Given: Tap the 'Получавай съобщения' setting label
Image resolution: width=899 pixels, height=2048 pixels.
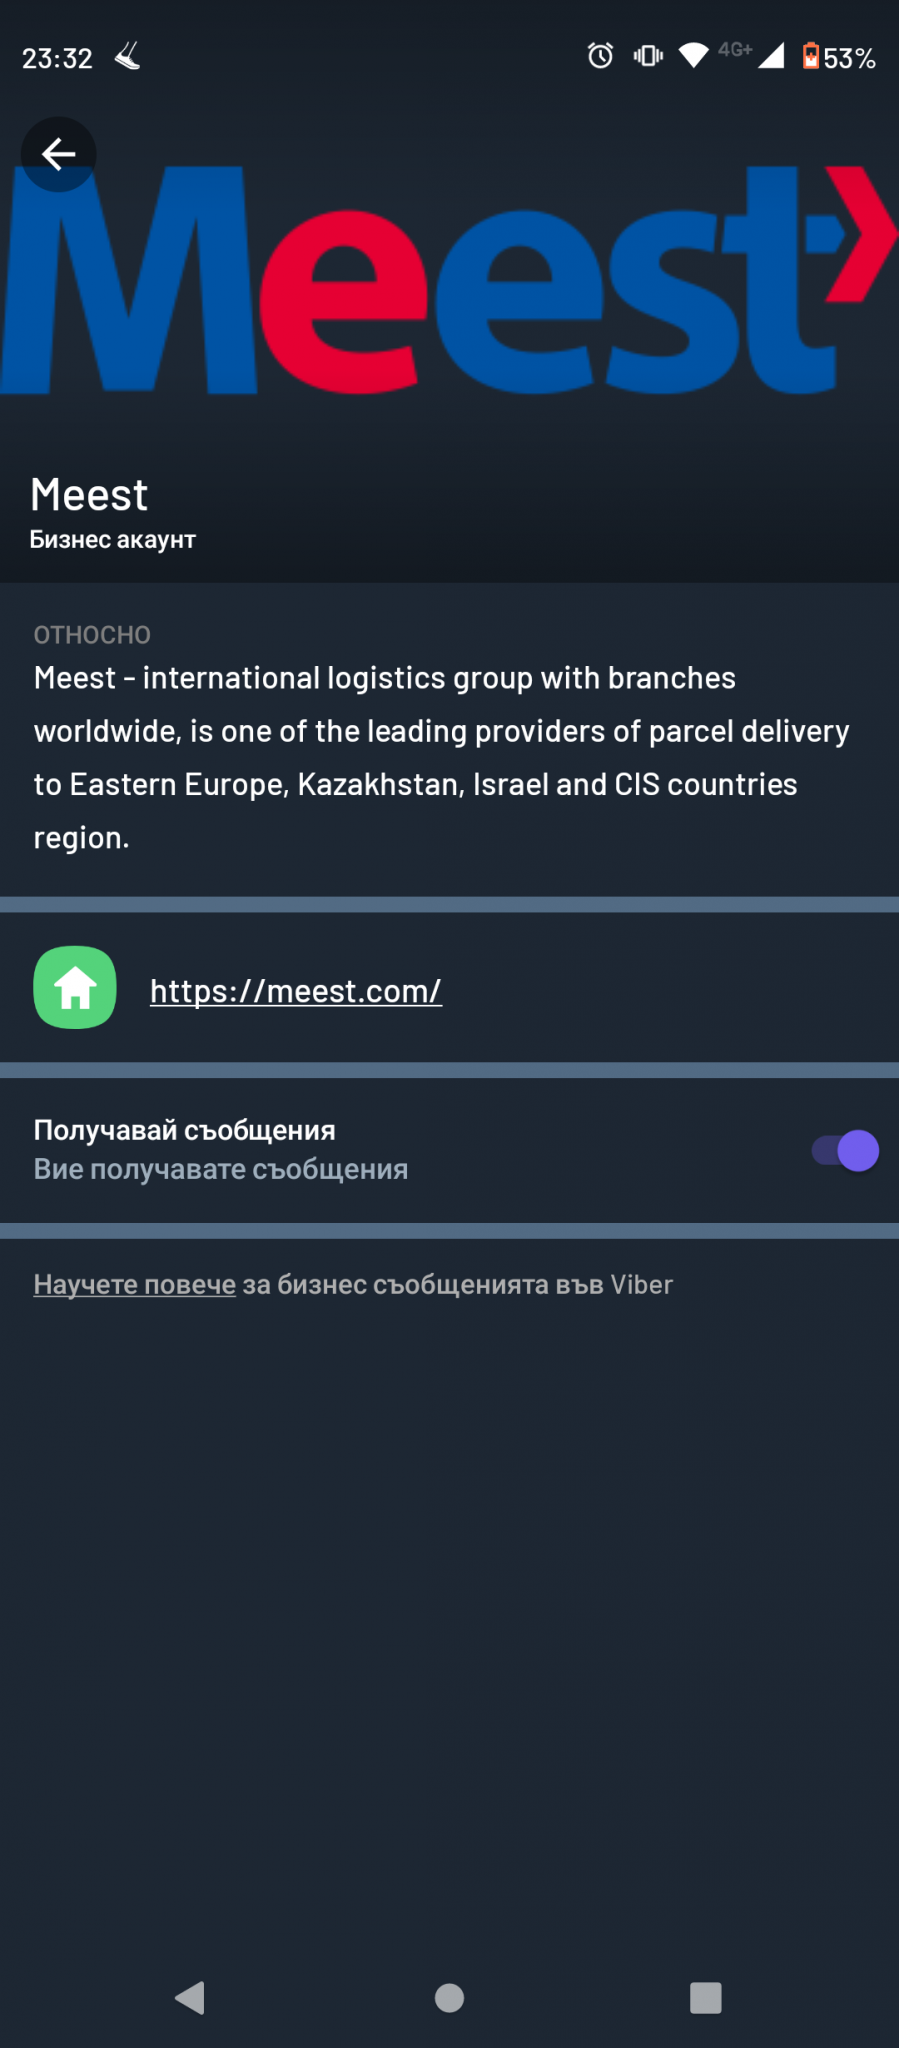Looking at the screenshot, I should (185, 1130).
